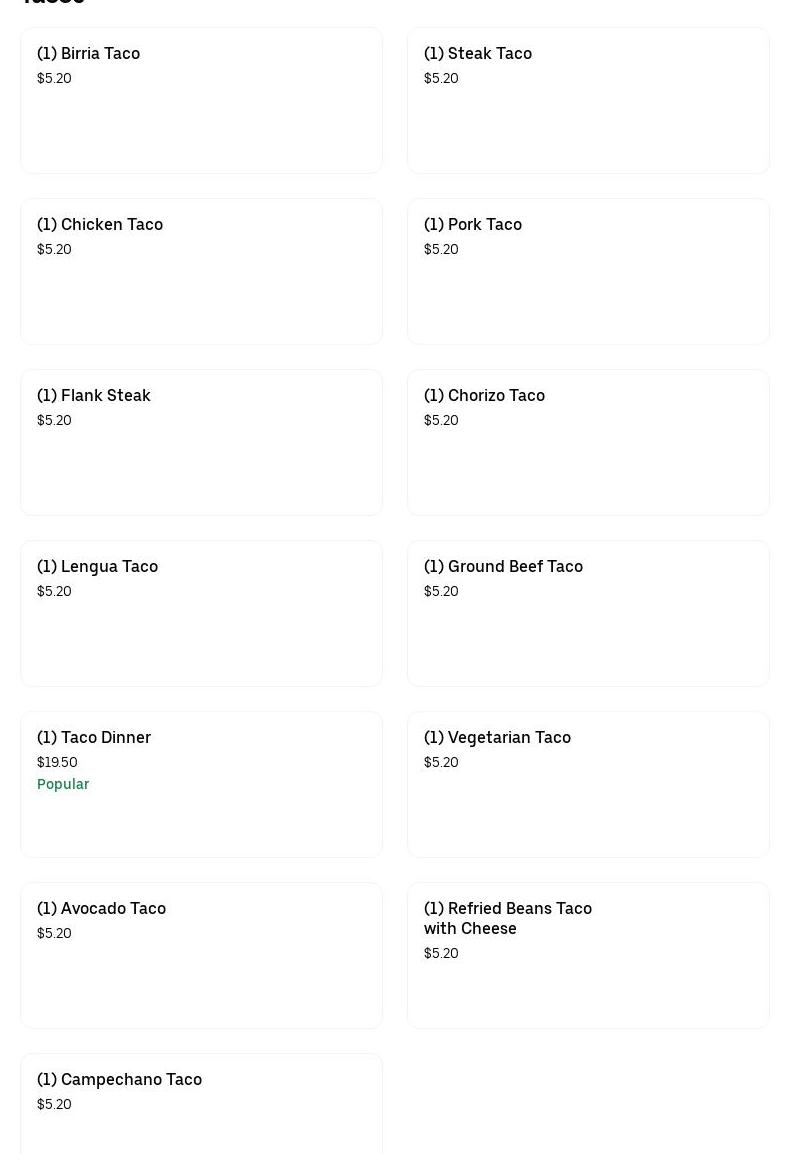The width and height of the screenshot is (804, 1154).
Task: Click the price below Vegetarian Taco
Action: pyautogui.click(x=441, y=762)
